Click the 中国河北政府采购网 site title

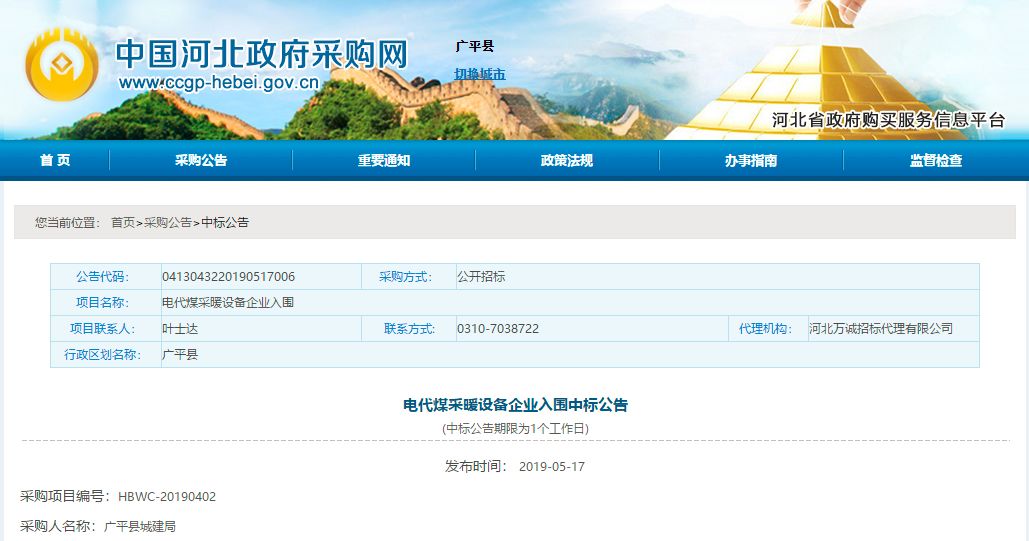pyautogui.click(x=262, y=52)
